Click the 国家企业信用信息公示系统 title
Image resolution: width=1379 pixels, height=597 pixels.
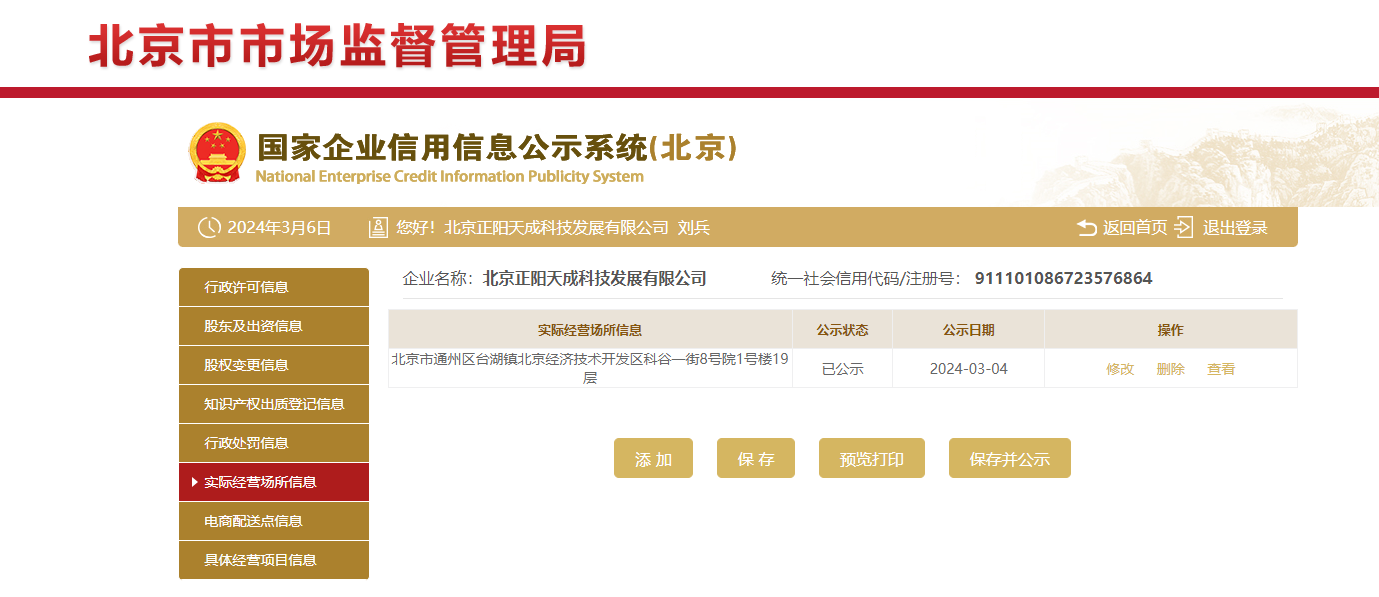[497, 148]
